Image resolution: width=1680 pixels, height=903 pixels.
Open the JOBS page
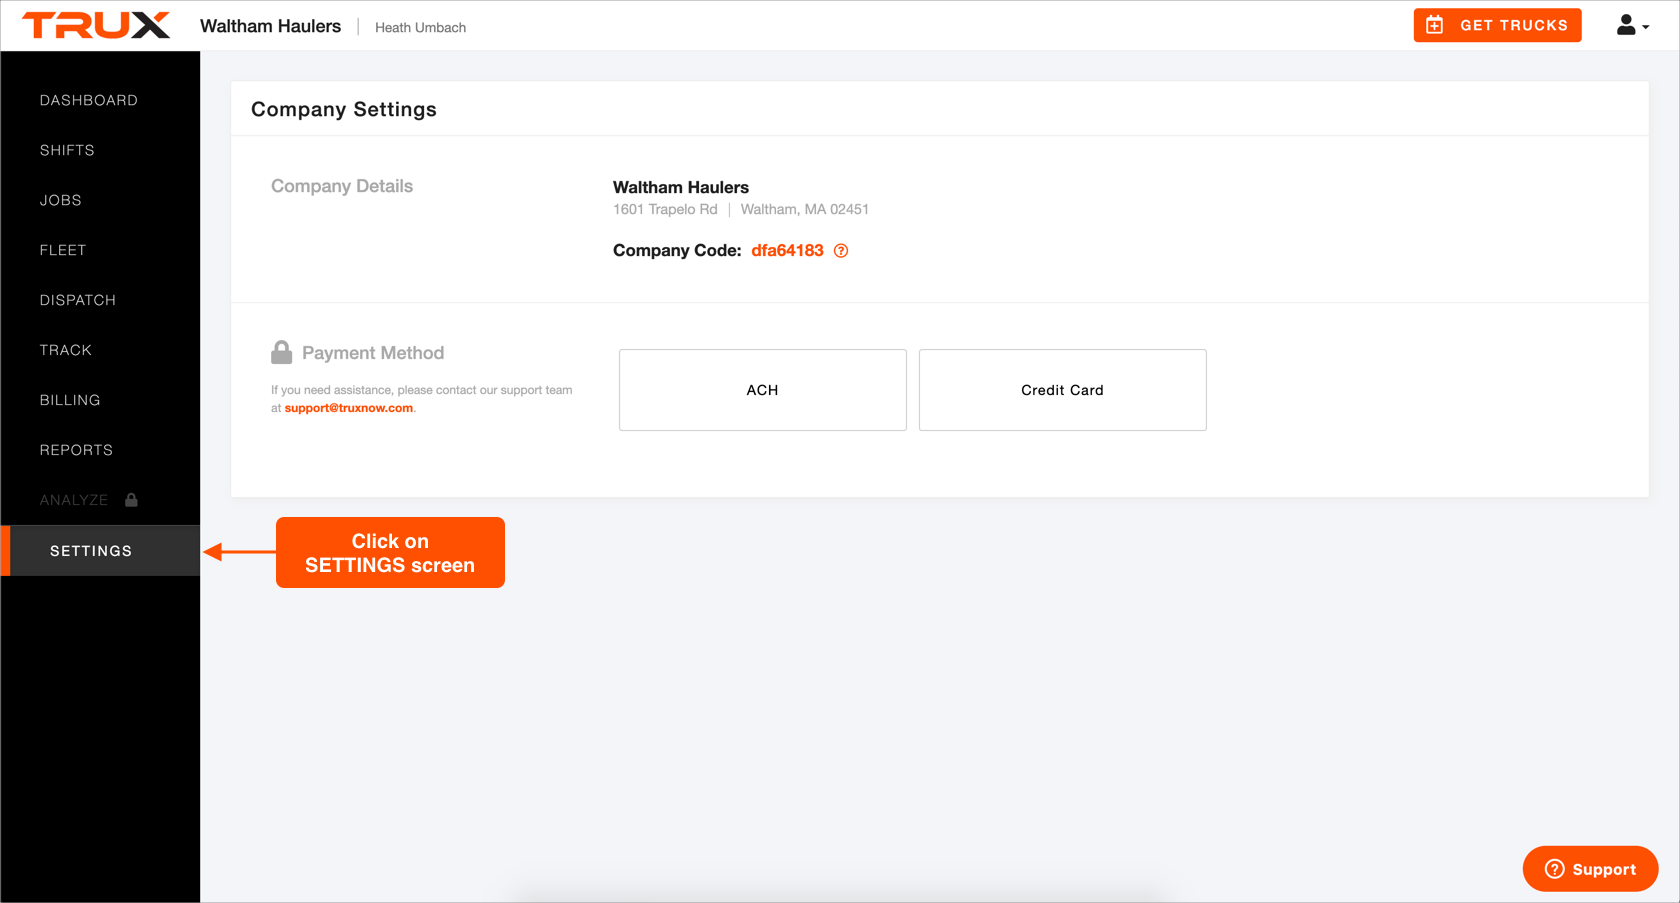pyautogui.click(x=61, y=200)
